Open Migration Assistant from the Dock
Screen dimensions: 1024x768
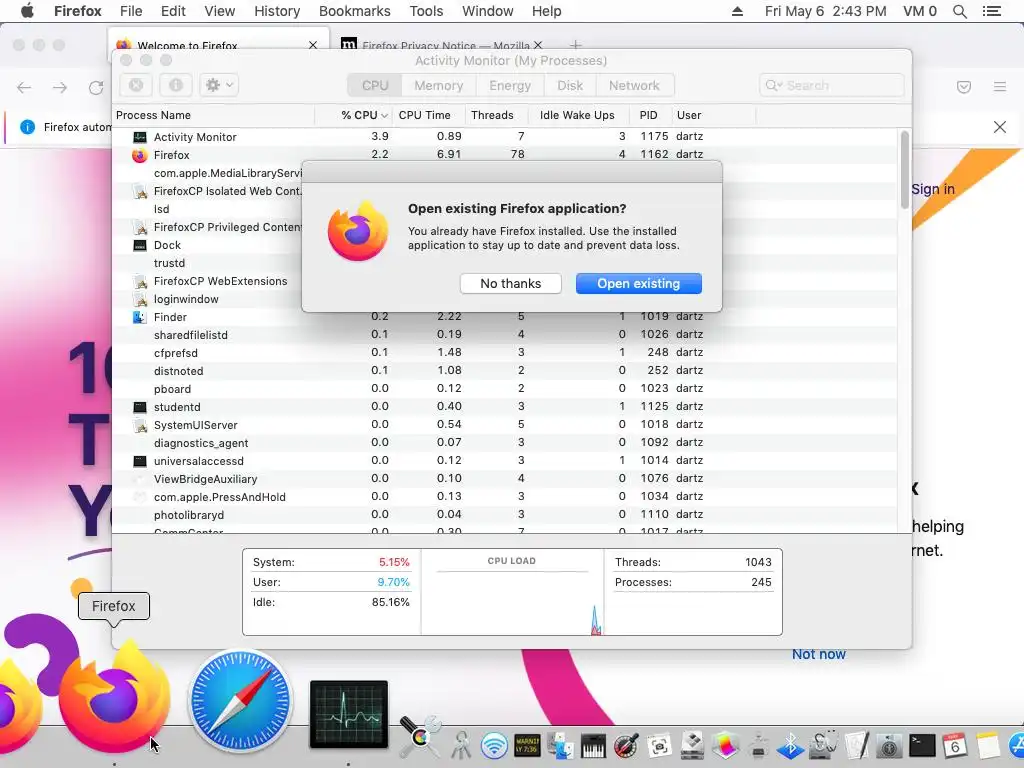click(x=560, y=745)
